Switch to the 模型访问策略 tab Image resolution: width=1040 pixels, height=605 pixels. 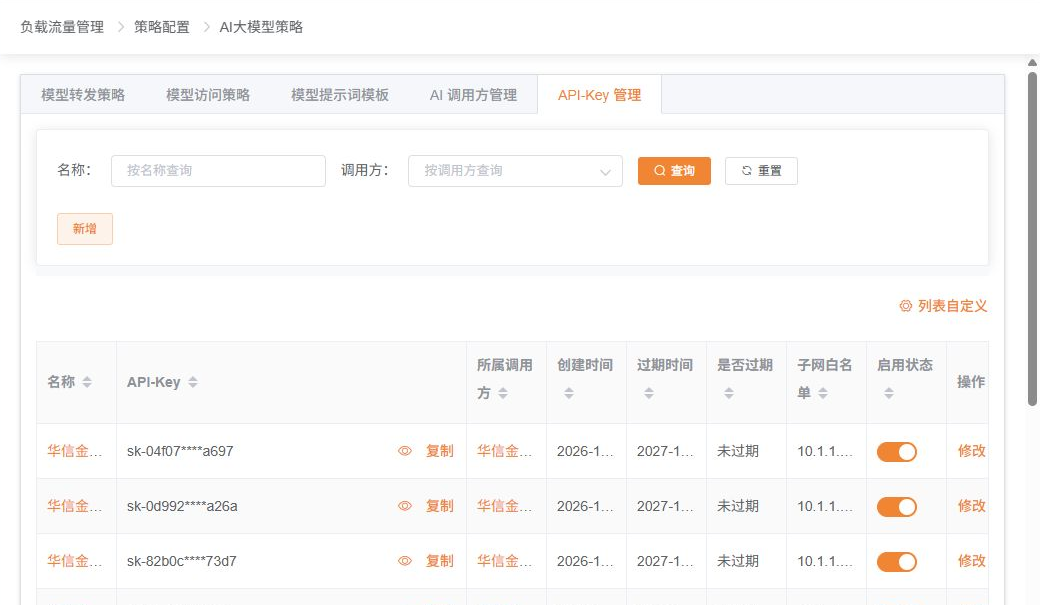(x=208, y=95)
